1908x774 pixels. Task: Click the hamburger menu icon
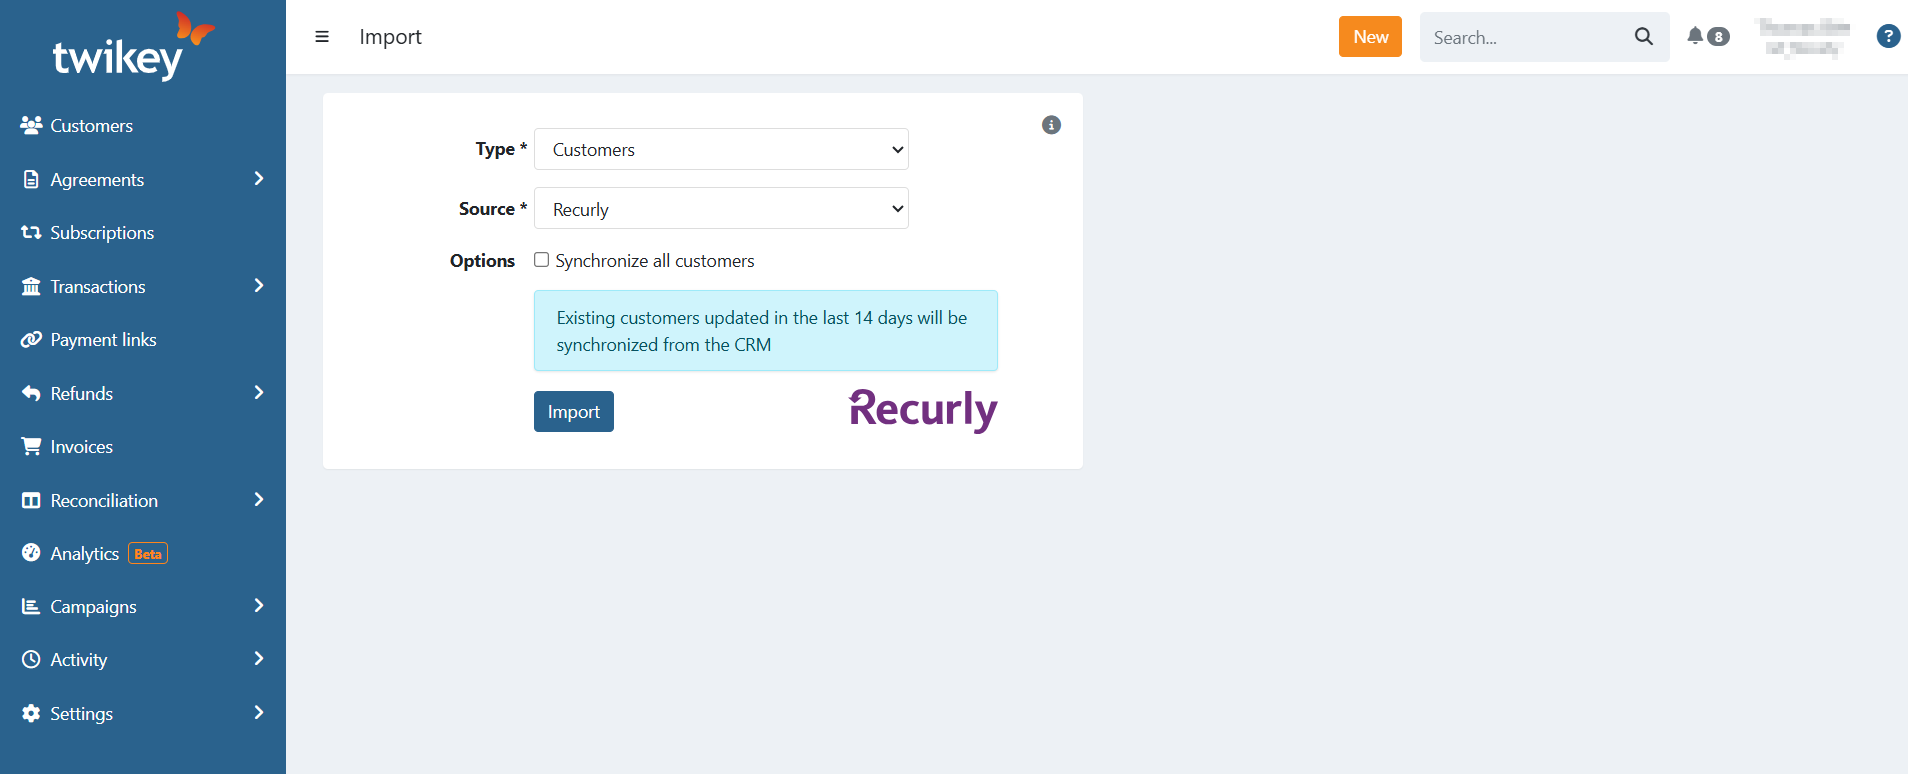coord(322,37)
